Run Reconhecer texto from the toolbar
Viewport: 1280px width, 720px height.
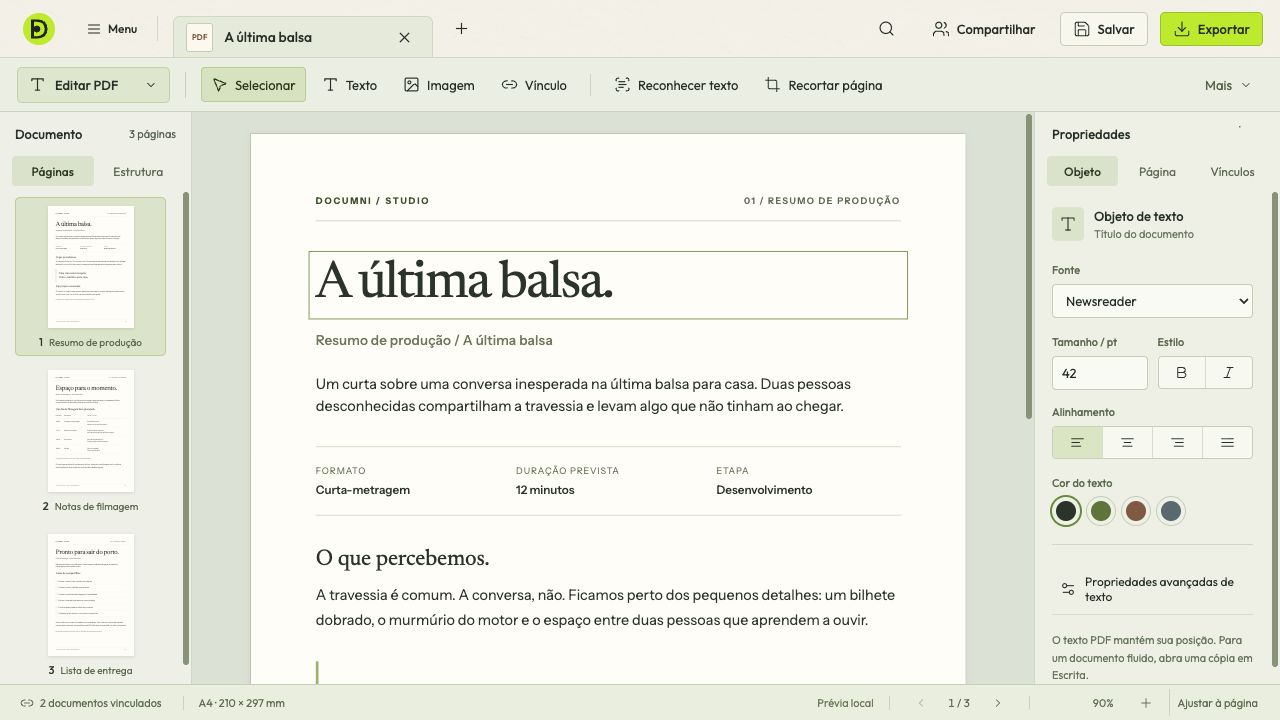pos(676,85)
